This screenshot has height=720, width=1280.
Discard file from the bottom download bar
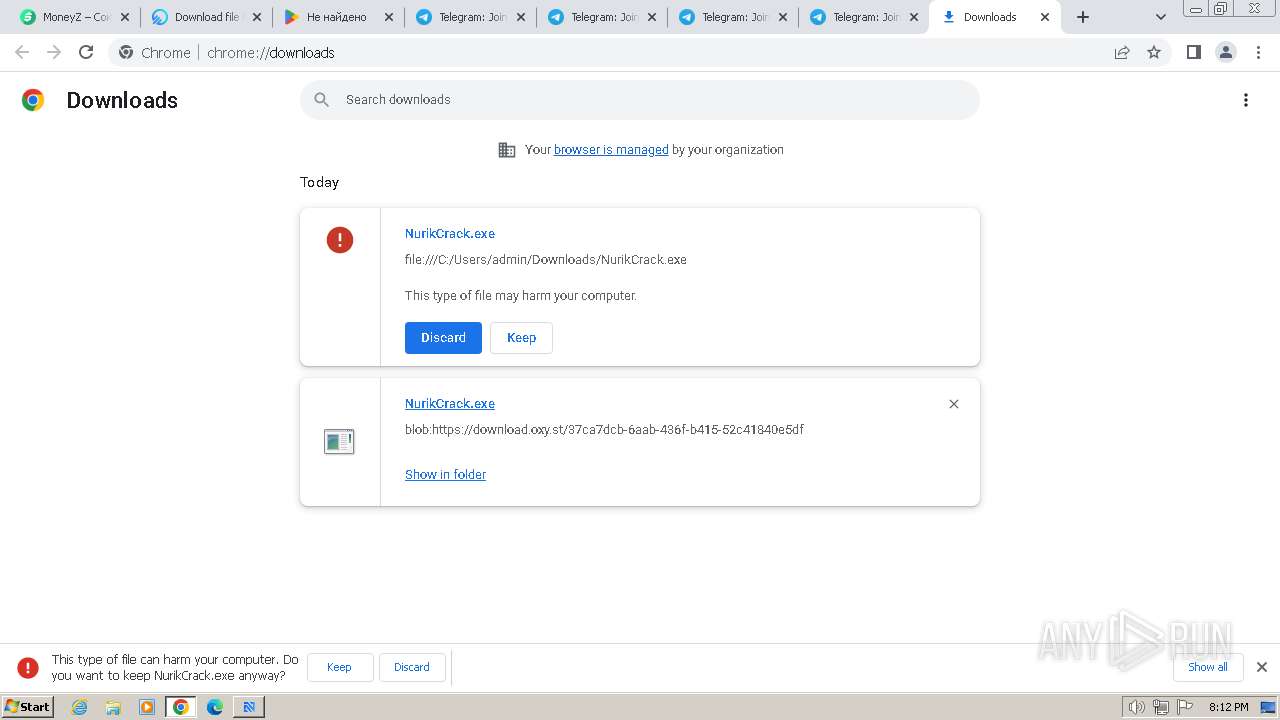click(x=411, y=667)
